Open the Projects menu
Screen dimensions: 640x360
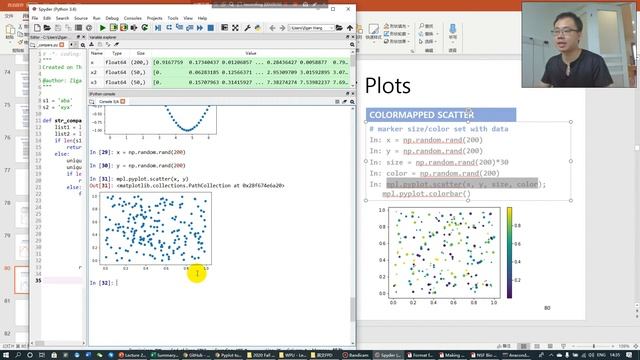coord(154,18)
